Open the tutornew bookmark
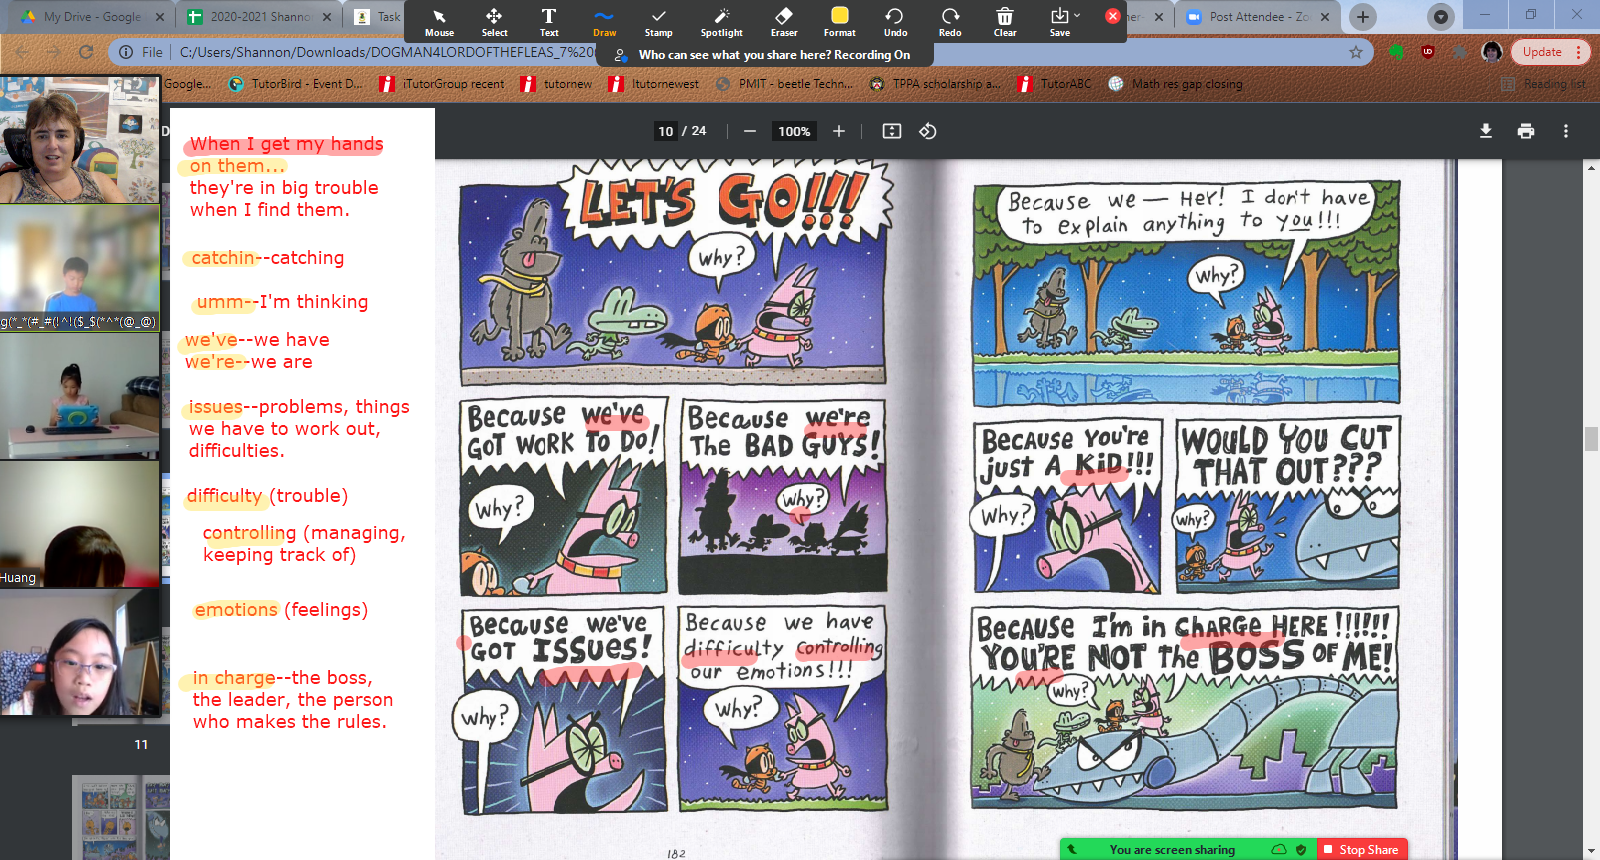This screenshot has height=860, width=1600. coord(557,84)
